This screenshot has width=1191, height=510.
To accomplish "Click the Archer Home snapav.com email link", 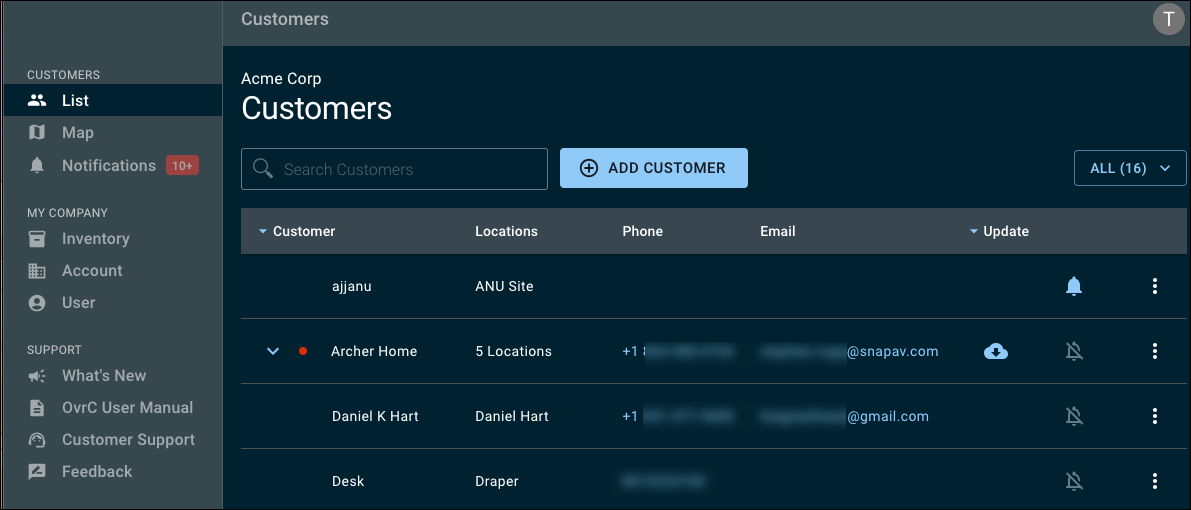I will point(849,351).
